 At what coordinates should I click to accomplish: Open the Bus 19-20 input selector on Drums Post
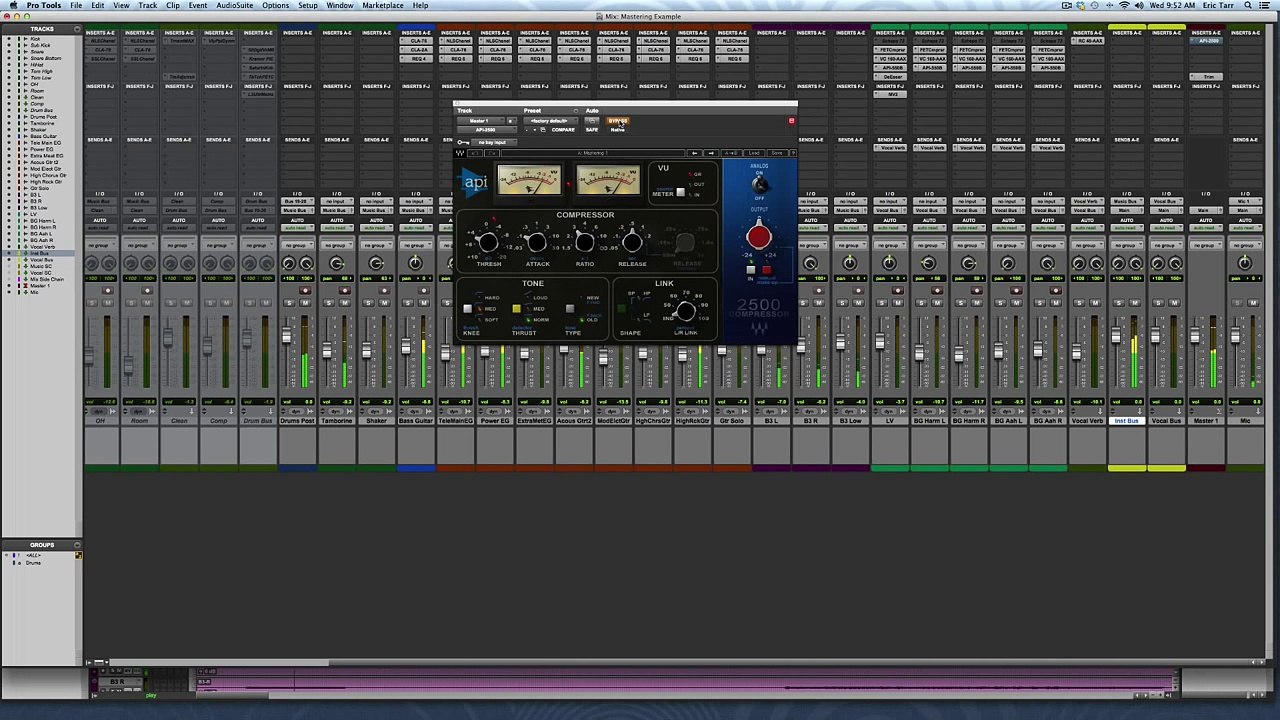tap(297, 202)
